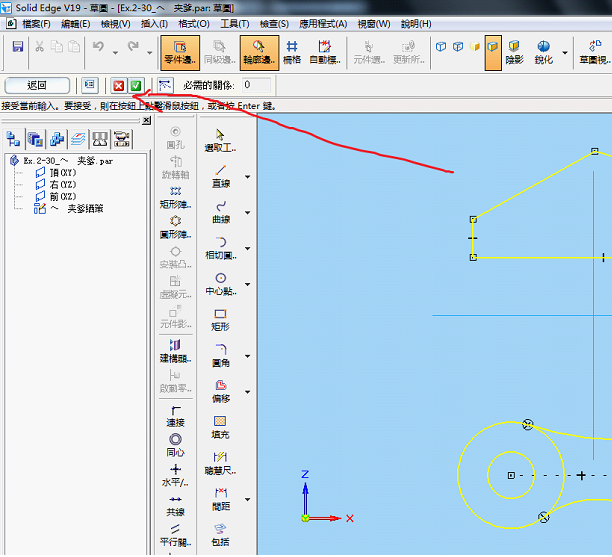Select the 矩形 rectangle tool
Viewport: 612px width, 557px height.
(221, 320)
